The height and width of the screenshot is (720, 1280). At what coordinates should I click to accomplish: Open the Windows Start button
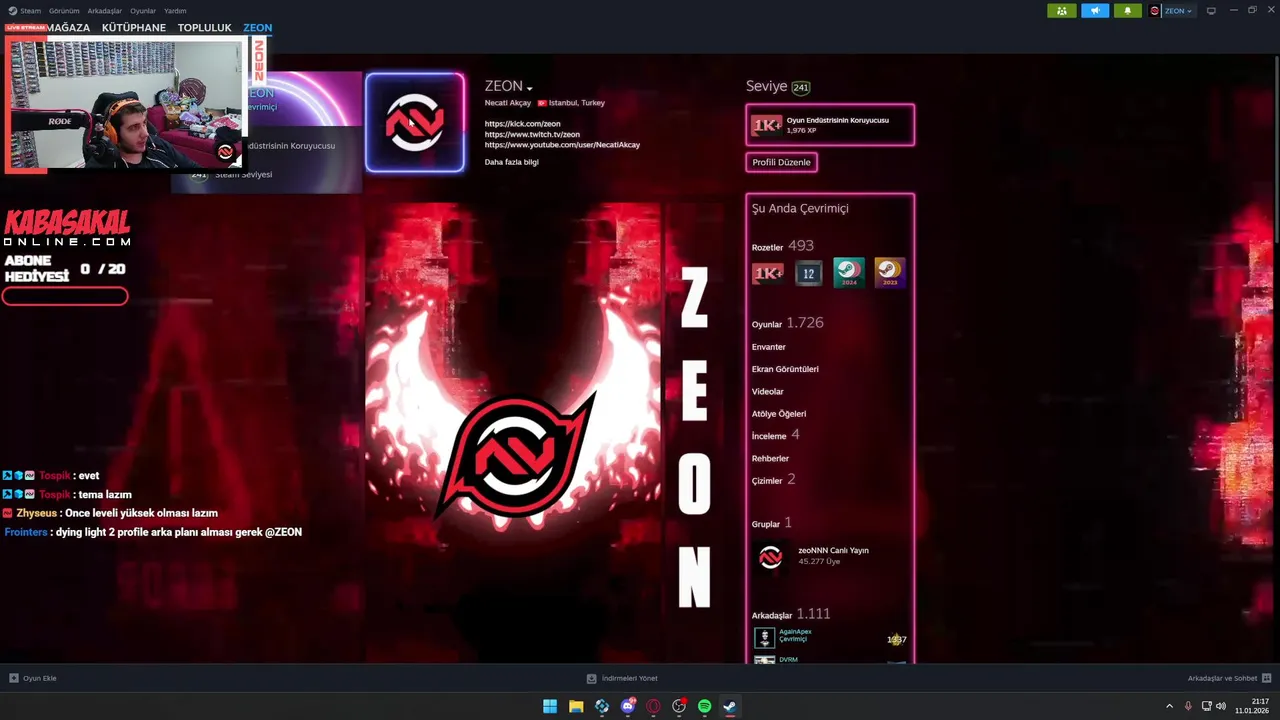pyautogui.click(x=550, y=706)
